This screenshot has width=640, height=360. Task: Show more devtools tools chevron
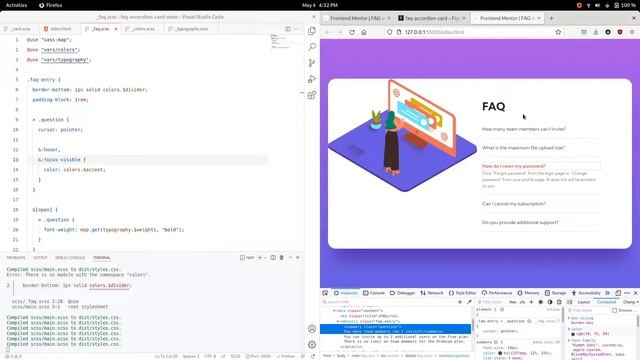click(x=607, y=293)
